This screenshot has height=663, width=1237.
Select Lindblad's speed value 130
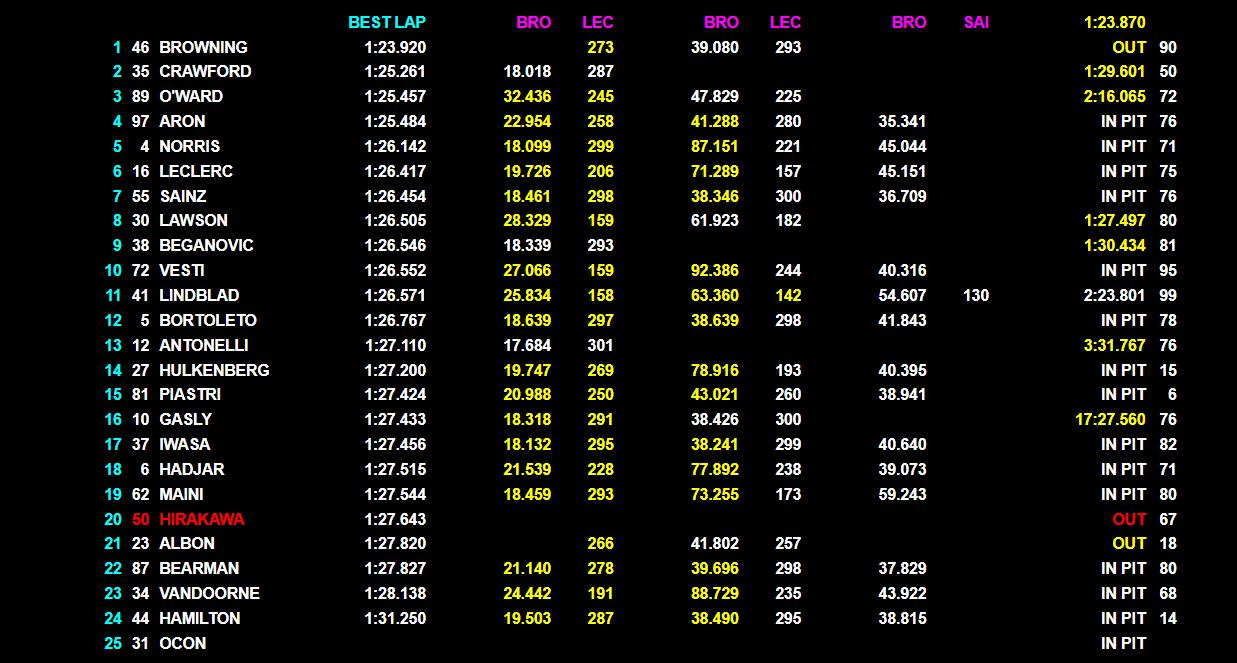point(976,295)
